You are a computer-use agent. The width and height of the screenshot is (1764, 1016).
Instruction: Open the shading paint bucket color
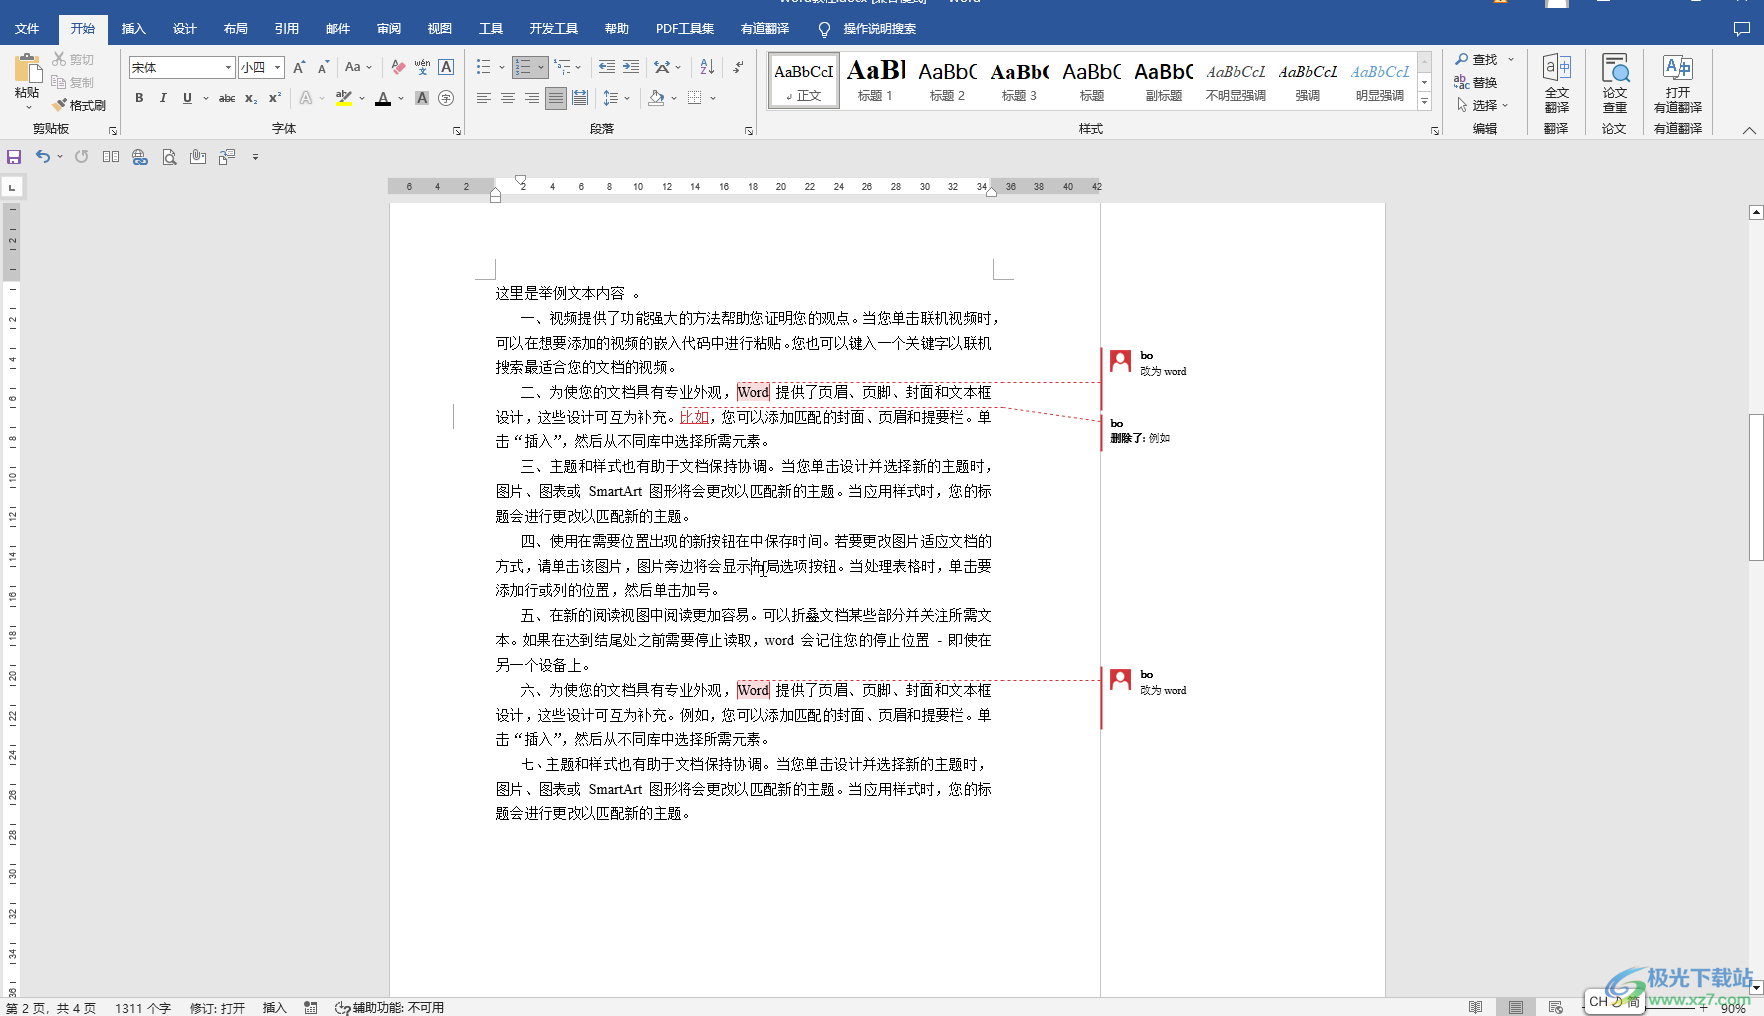coord(656,98)
